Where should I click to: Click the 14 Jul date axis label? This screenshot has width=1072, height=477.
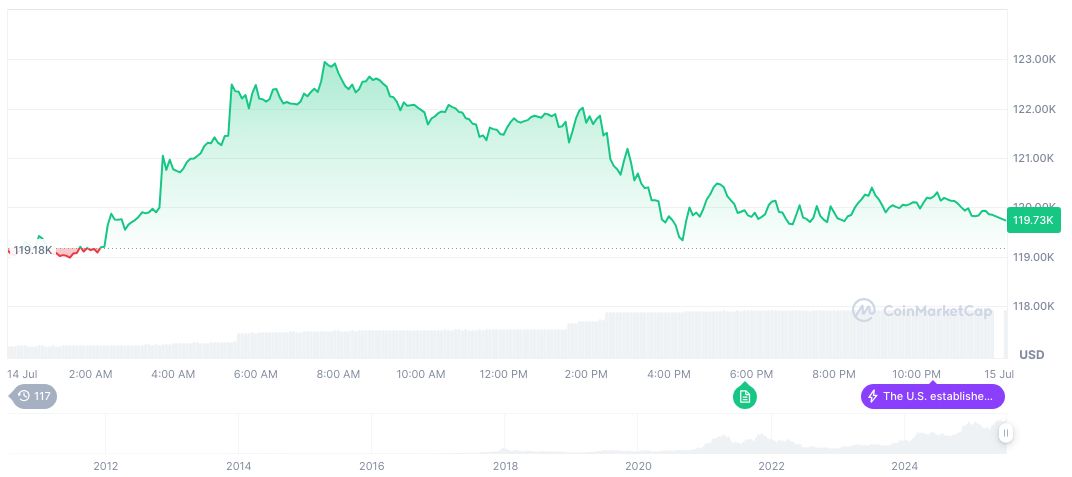pyautogui.click(x=21, y=374)
